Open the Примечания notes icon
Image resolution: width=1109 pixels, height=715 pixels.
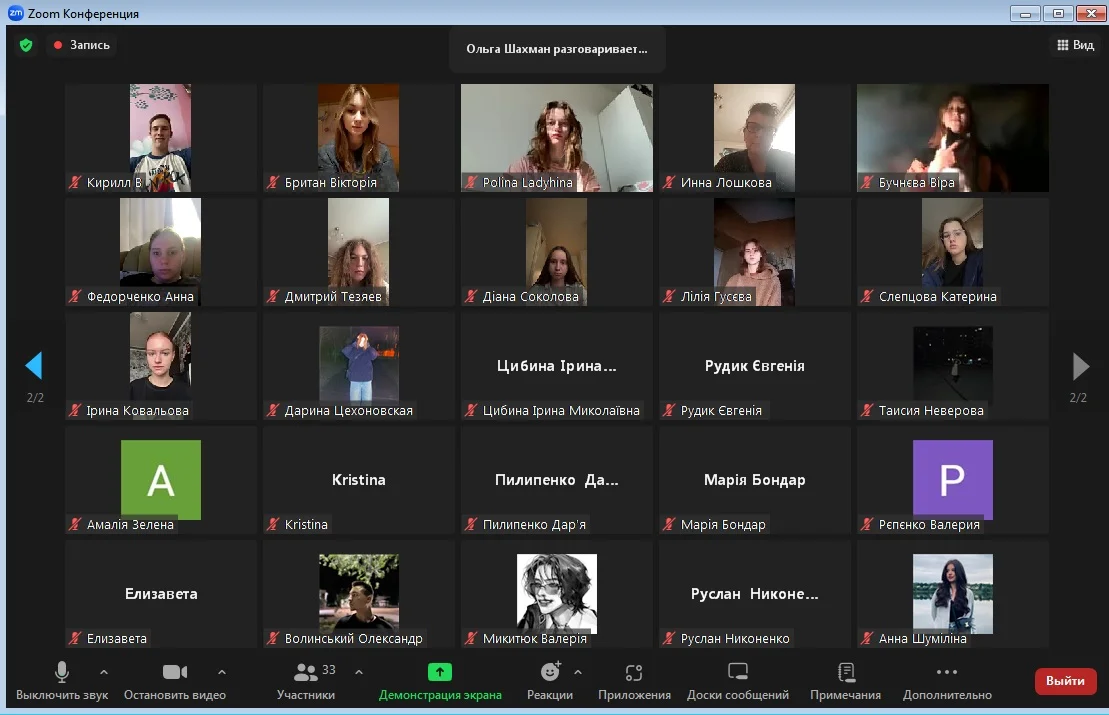846,672
